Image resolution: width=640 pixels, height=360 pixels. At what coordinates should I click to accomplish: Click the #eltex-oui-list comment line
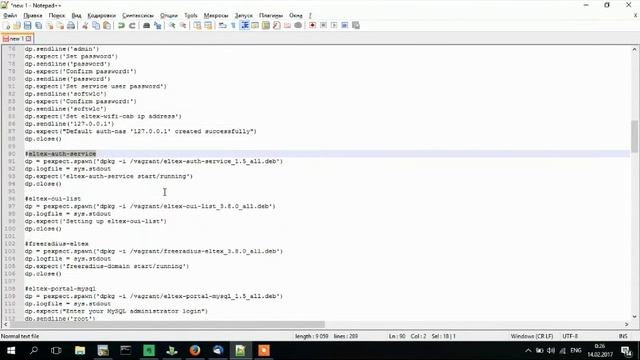click(53, 199)
